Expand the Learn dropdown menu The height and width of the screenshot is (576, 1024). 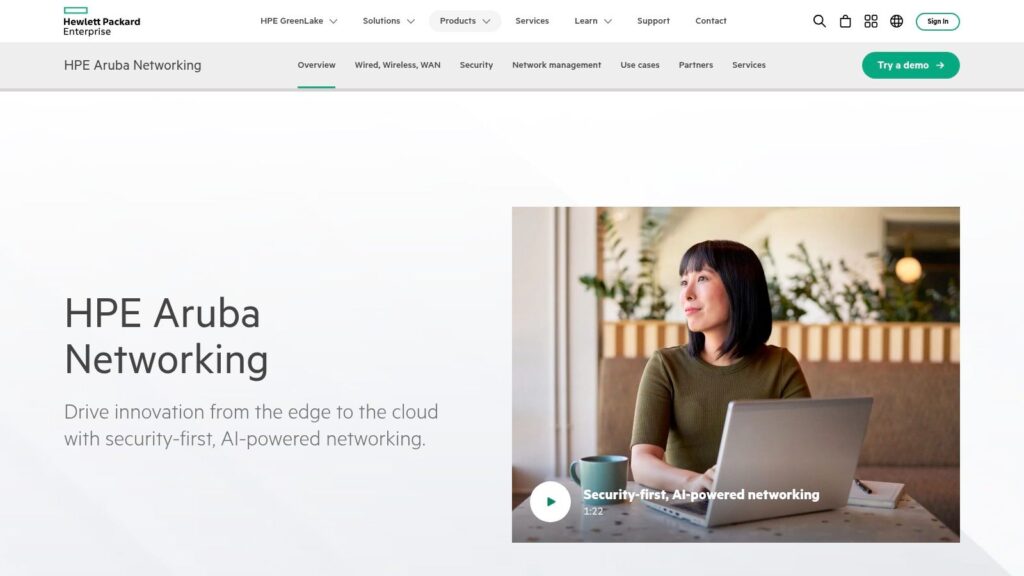[x=593, y=21]
